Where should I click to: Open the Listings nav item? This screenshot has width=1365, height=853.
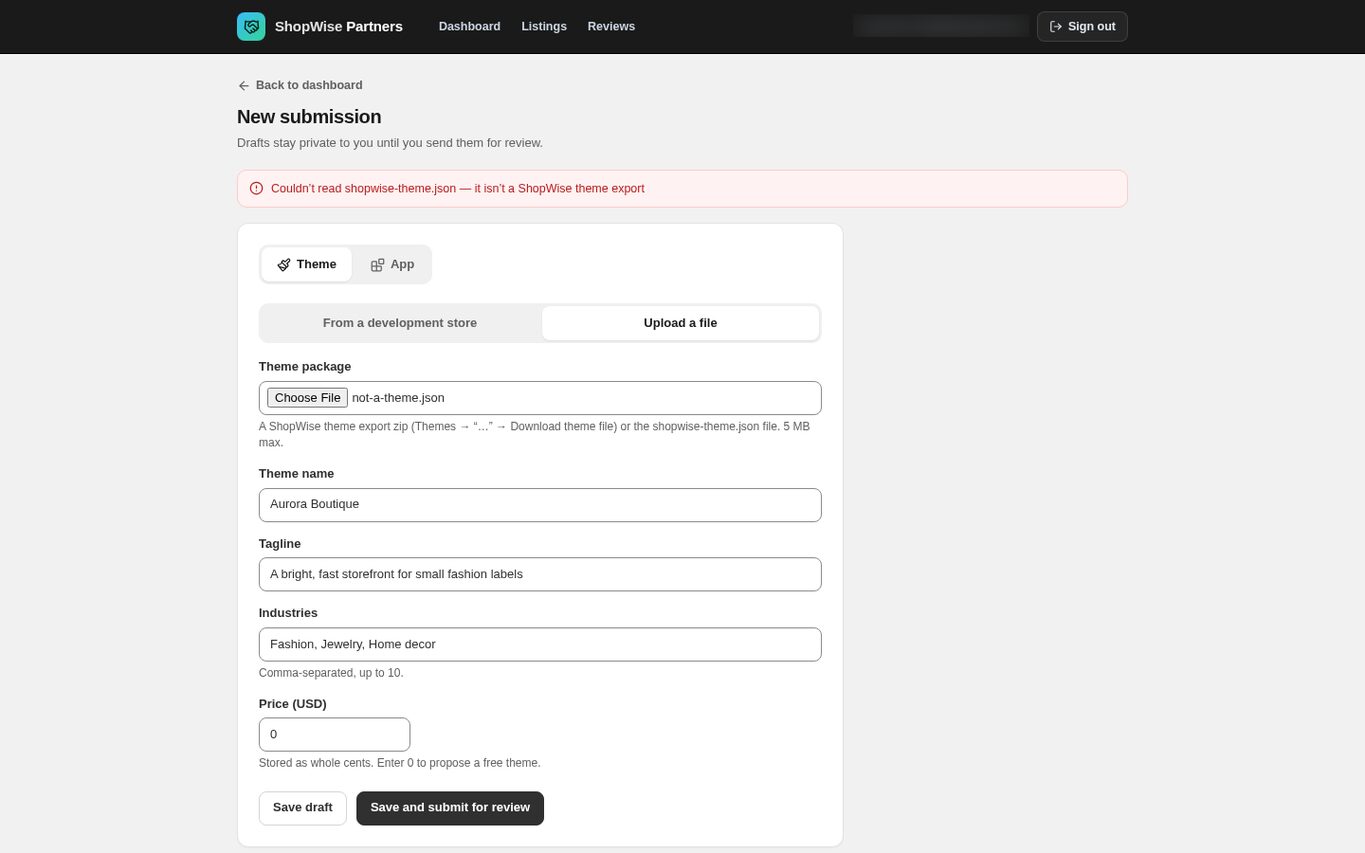(x=544, y=26)
